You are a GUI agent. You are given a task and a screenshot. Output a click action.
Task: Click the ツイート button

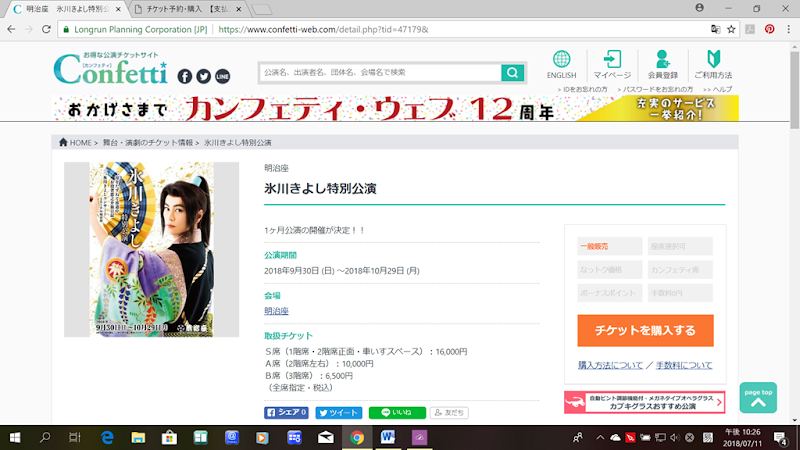339,412
